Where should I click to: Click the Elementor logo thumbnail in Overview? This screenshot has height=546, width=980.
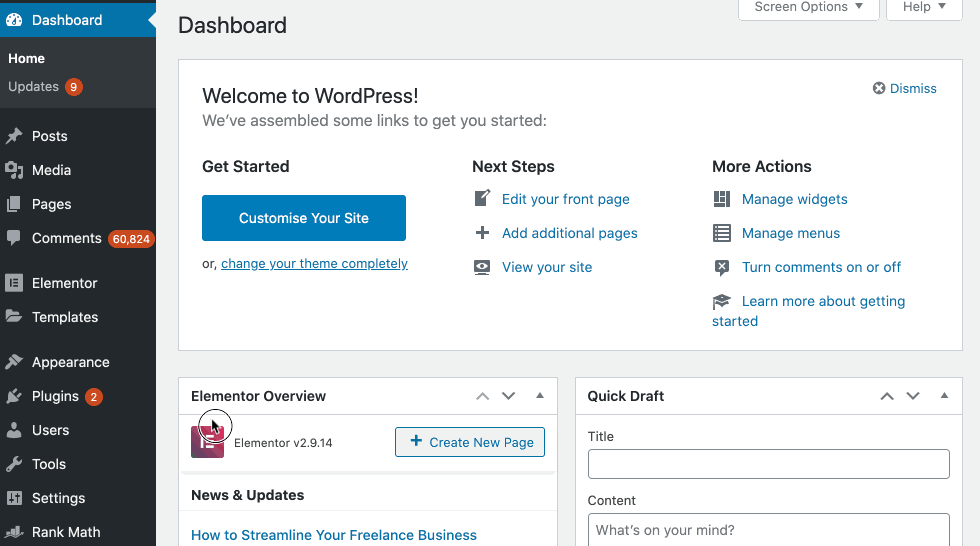pyautogui.click(x=207, y=442)
